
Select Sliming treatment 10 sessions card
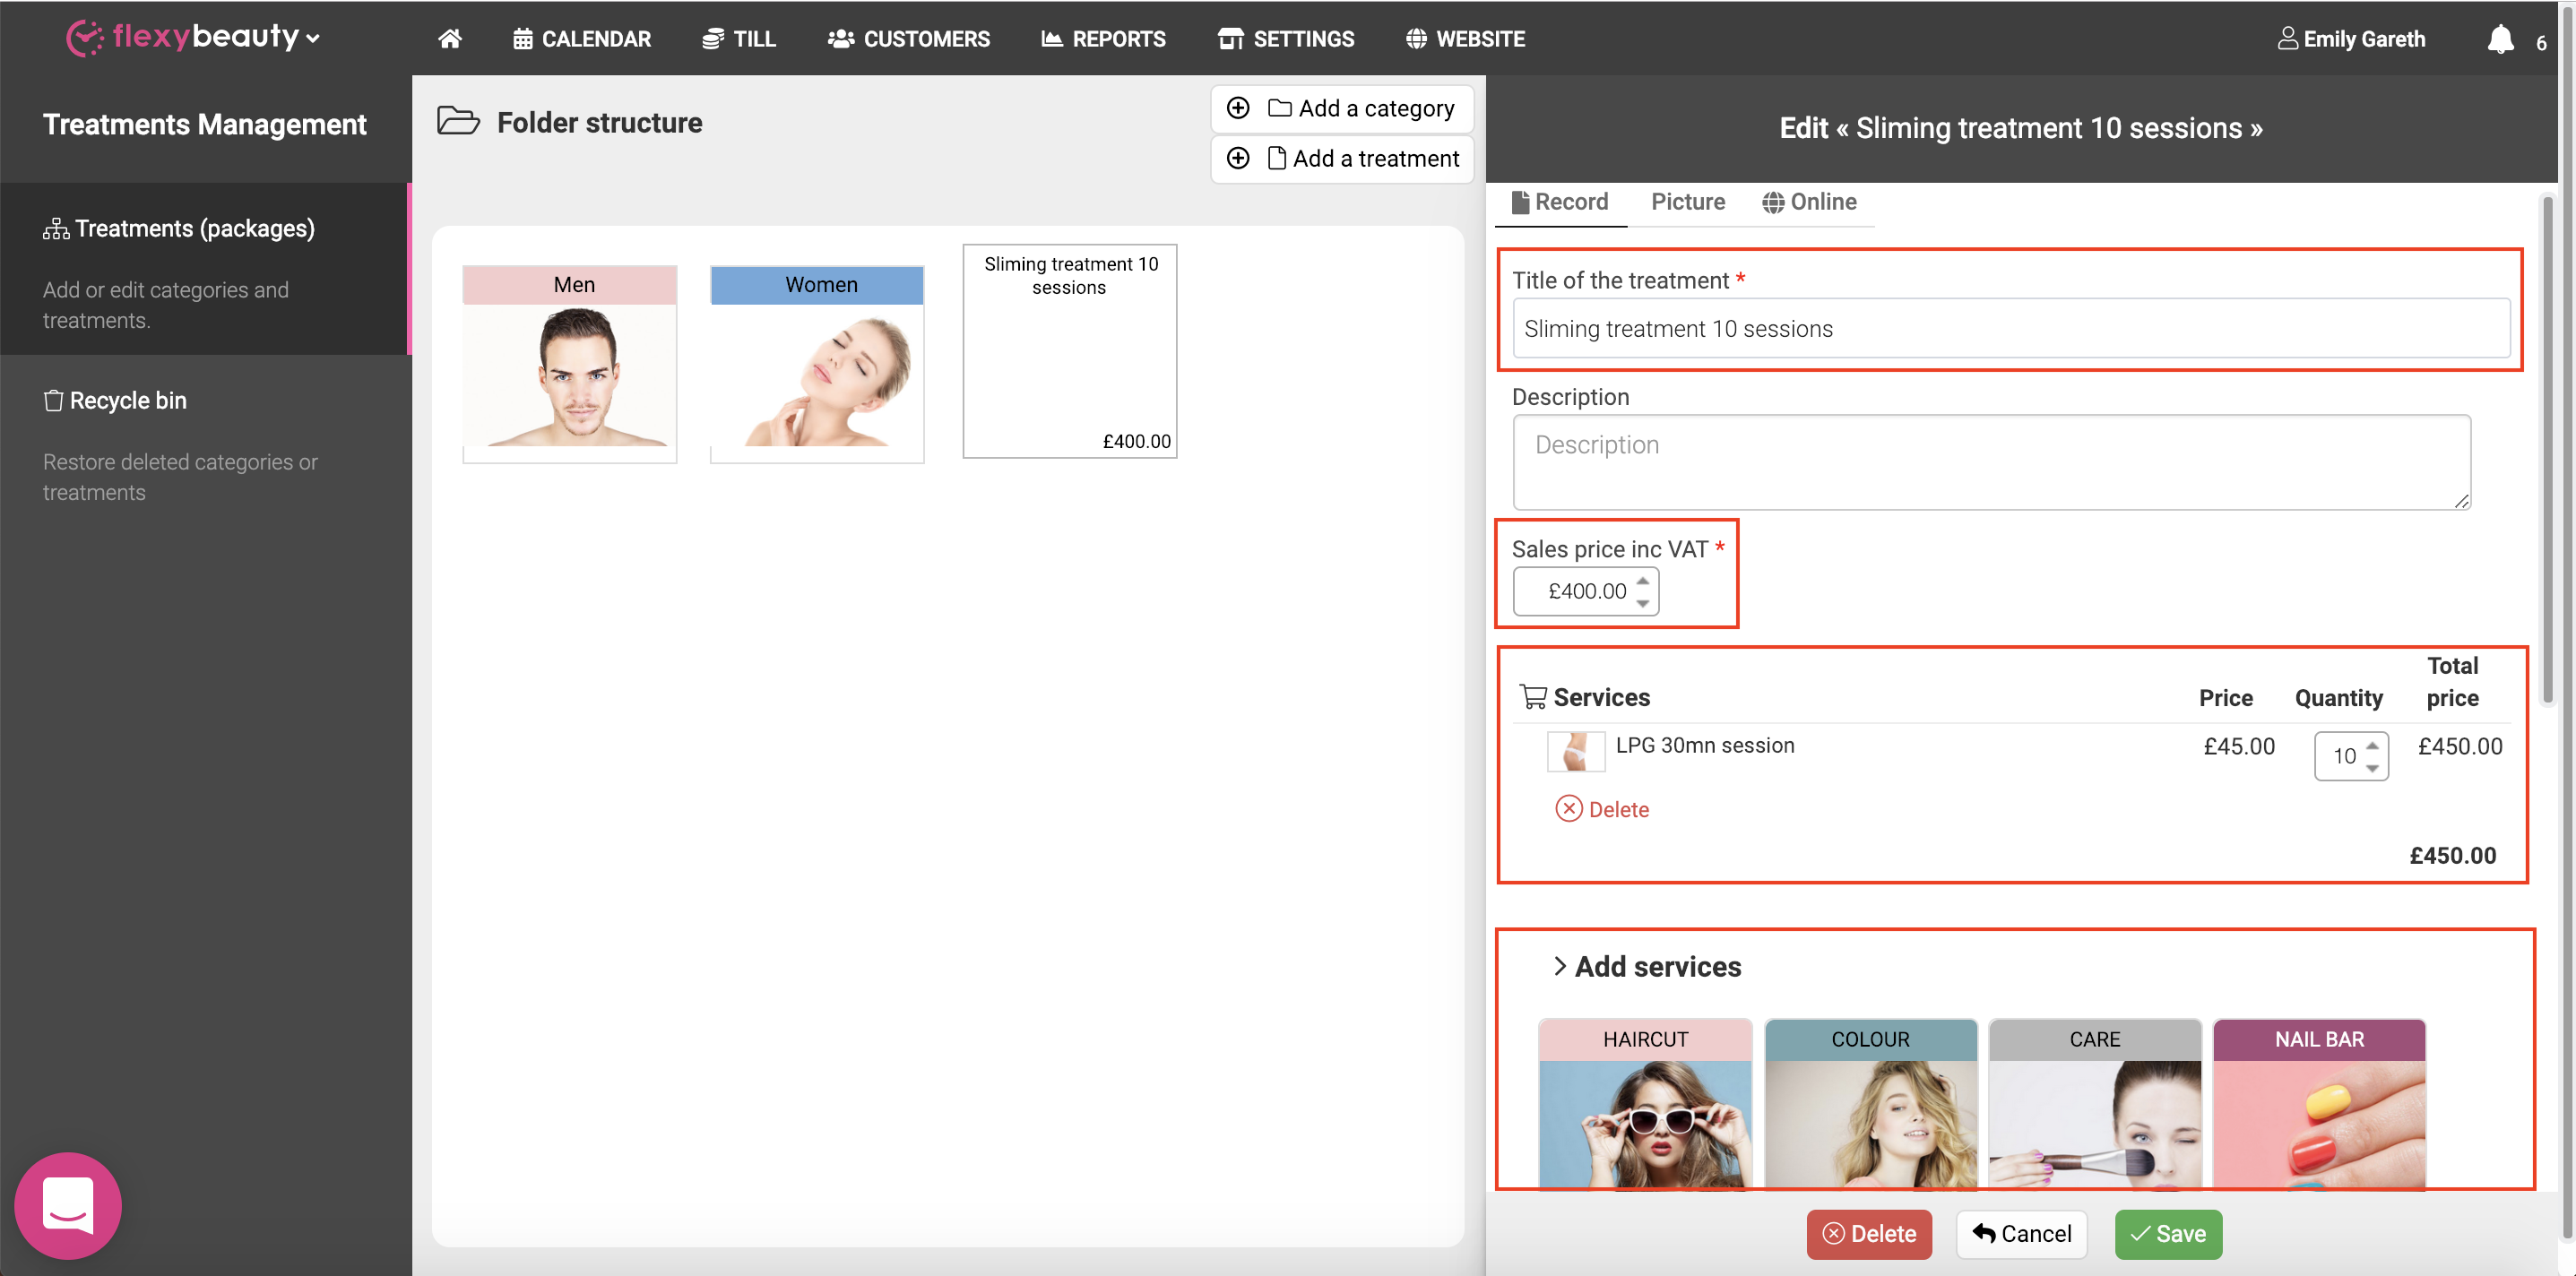click(x=1070, y=351)
